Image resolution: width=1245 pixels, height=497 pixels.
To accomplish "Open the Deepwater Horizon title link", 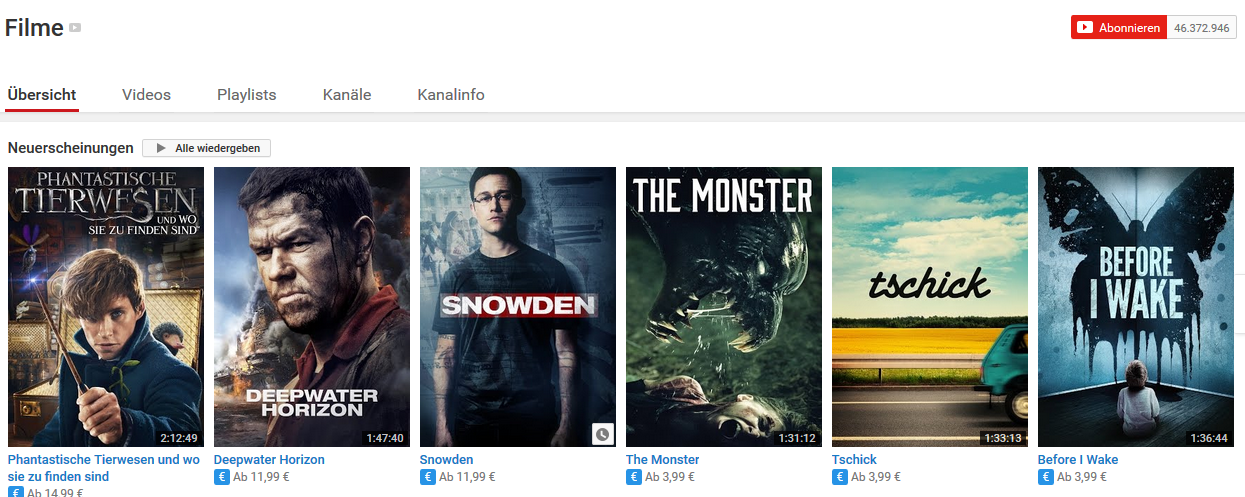I will pyautogui.click(x=269, y=460).
